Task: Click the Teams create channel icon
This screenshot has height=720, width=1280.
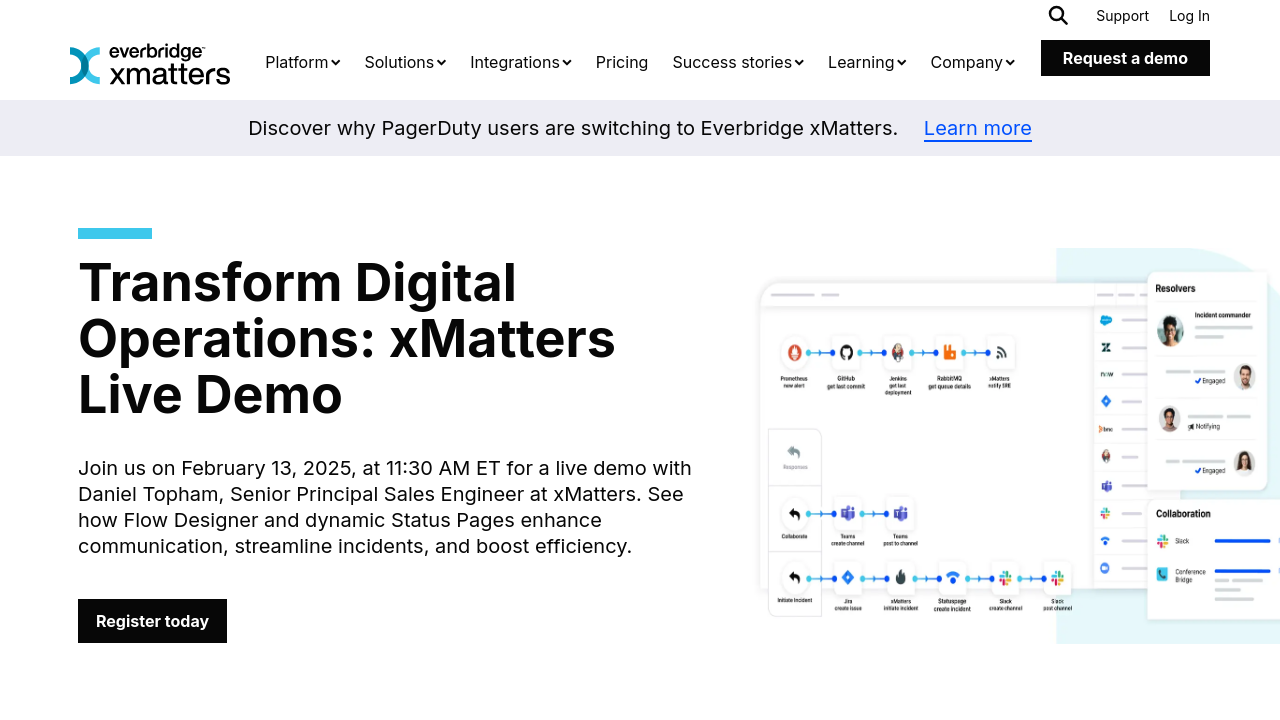Action: pyautogui.click(x=848, y=514)
